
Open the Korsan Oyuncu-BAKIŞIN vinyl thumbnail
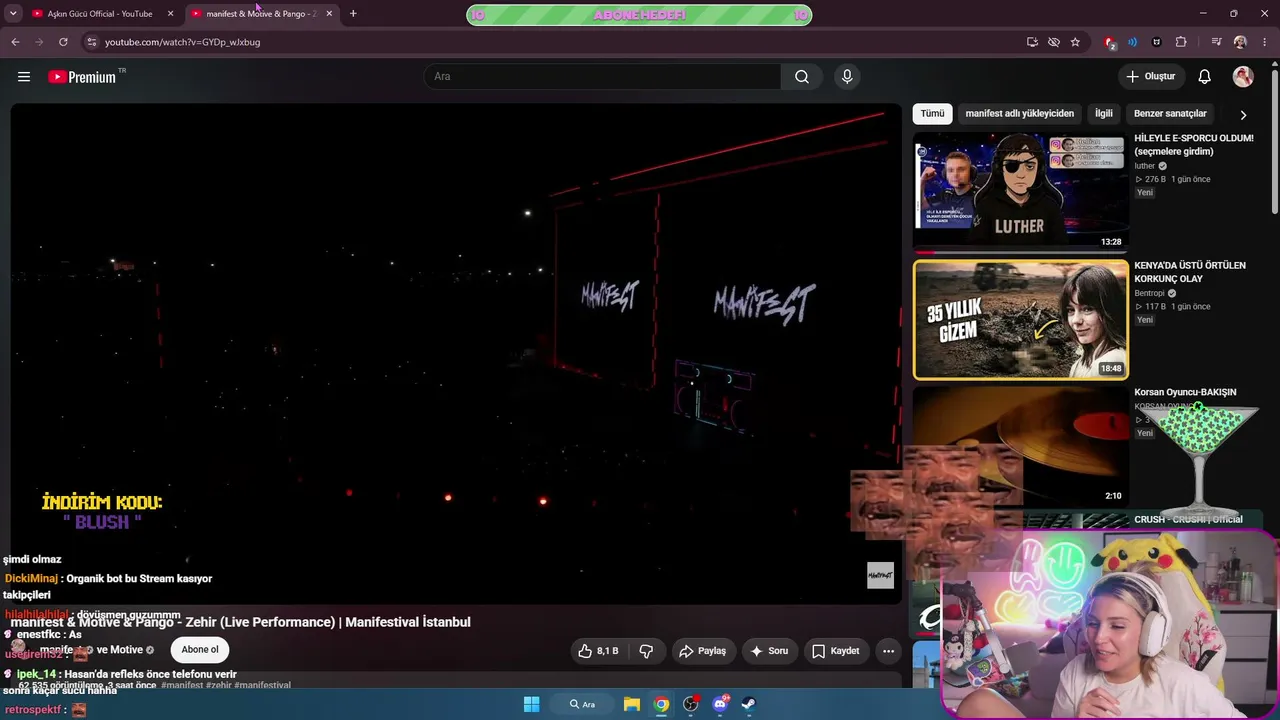(1020, 445)
